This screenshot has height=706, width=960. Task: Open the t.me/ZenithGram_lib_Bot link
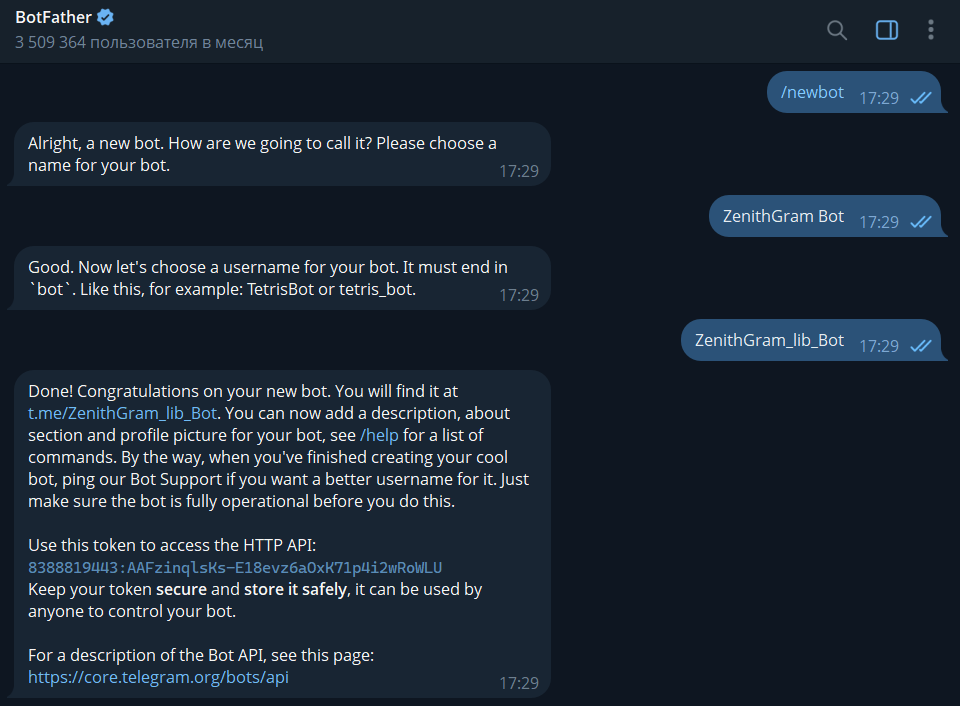(x=123, y=413)
